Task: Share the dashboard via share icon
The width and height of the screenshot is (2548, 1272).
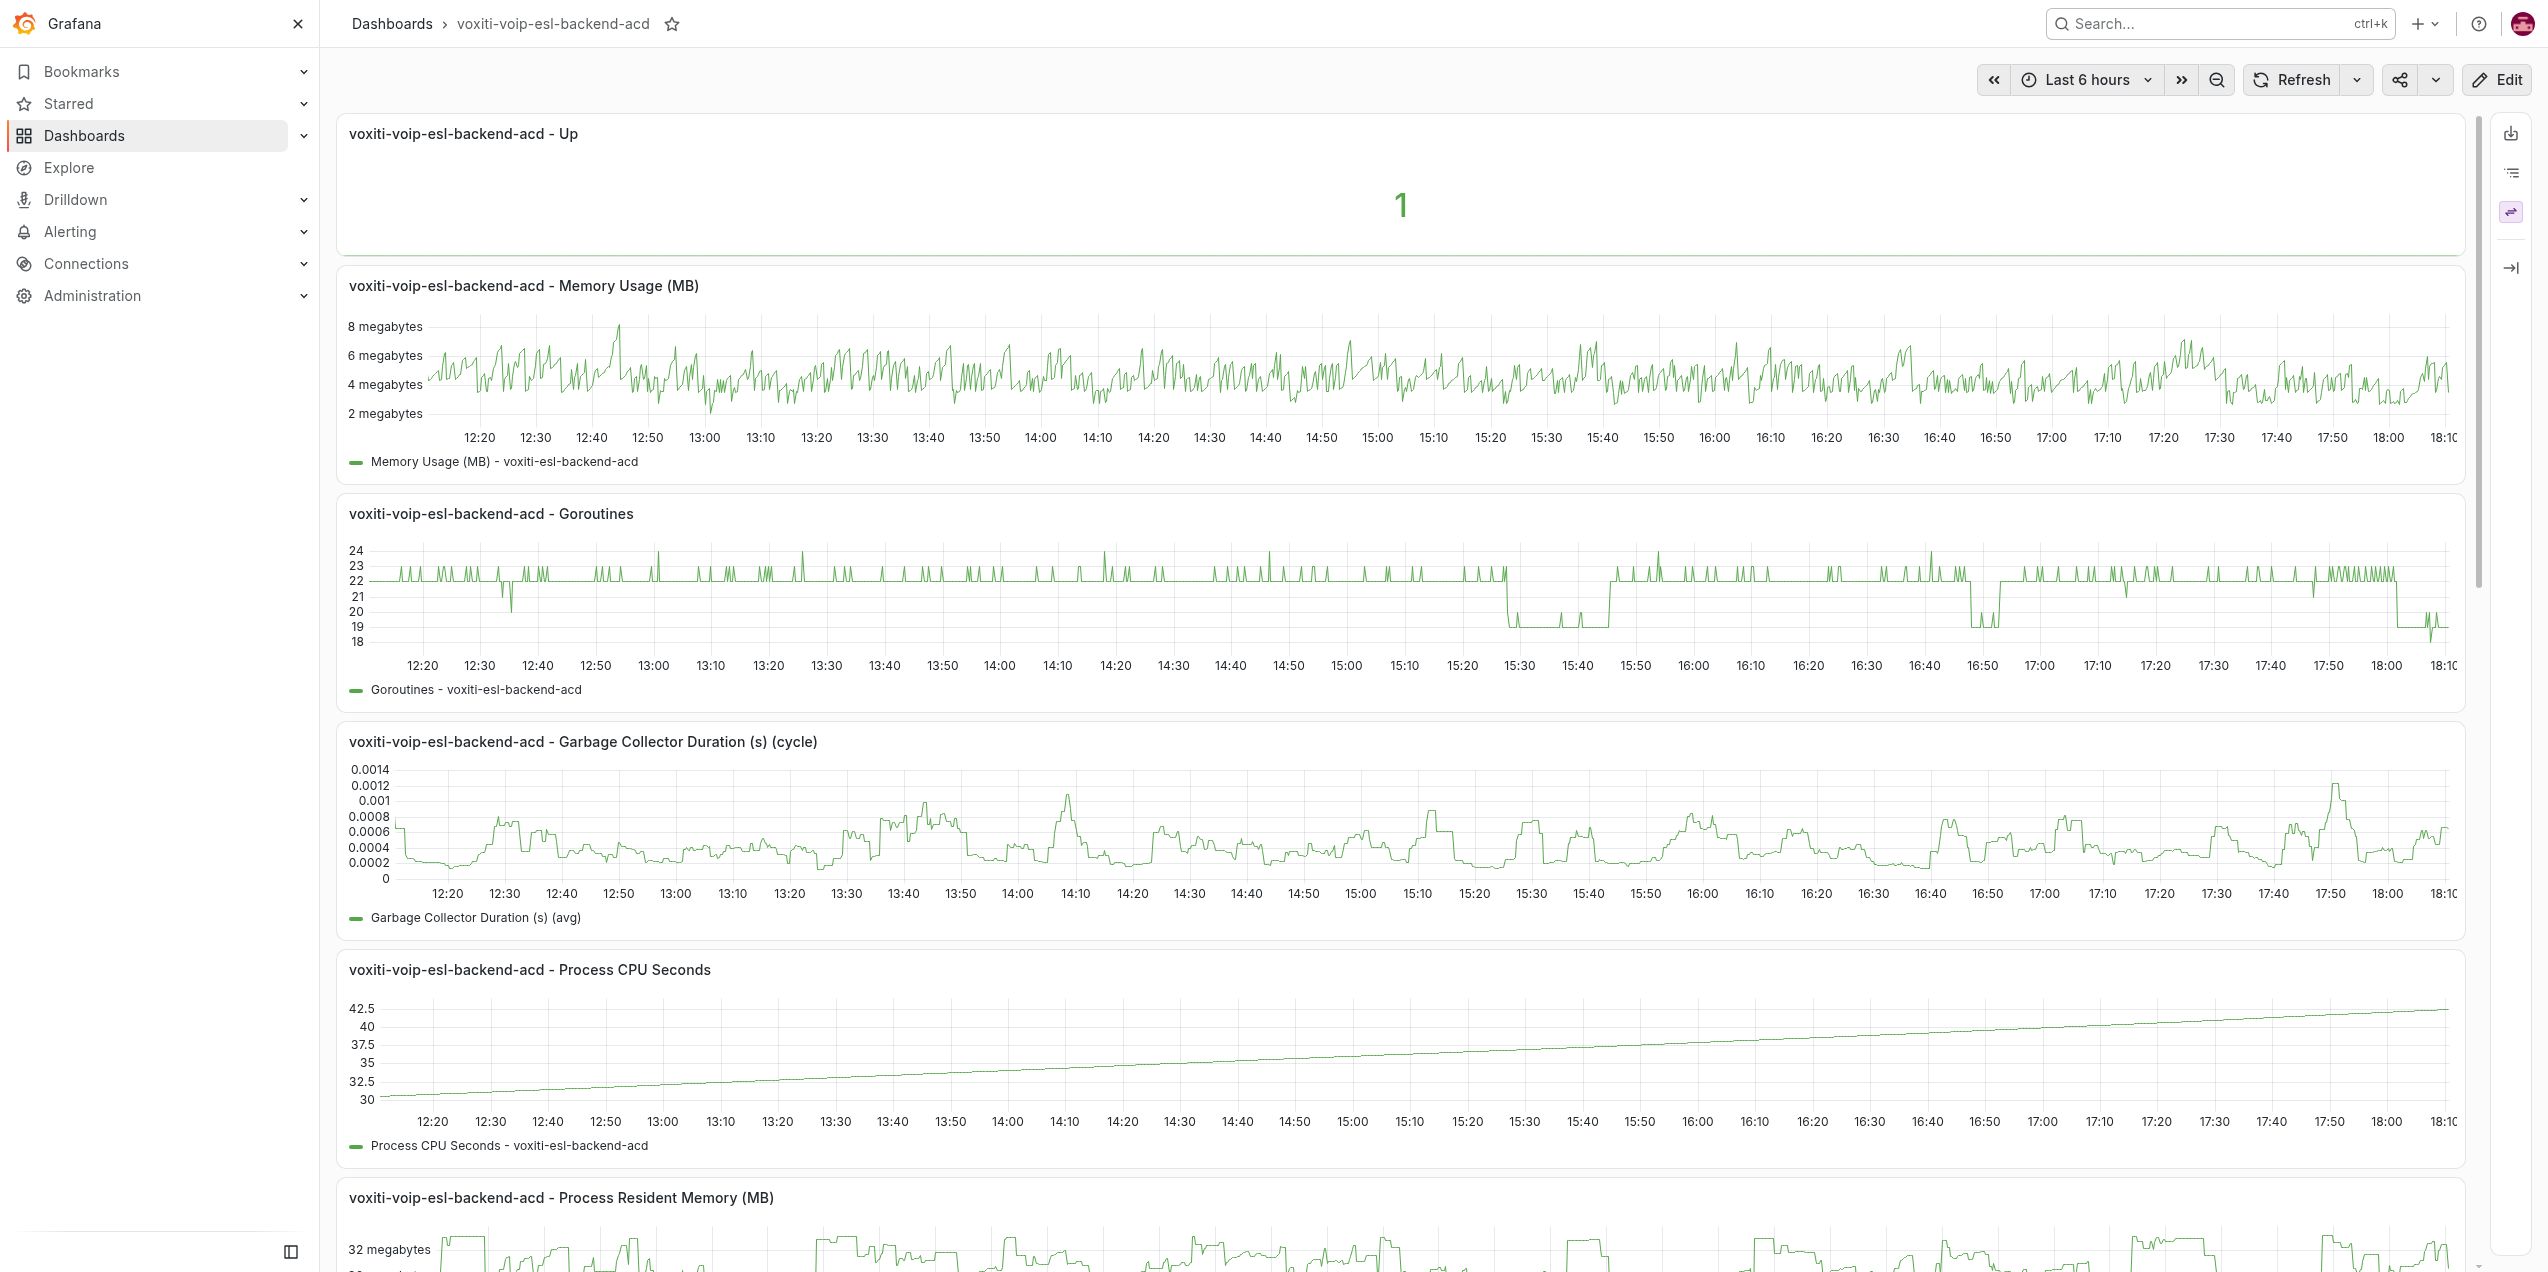Action: tap(2400, 80)
